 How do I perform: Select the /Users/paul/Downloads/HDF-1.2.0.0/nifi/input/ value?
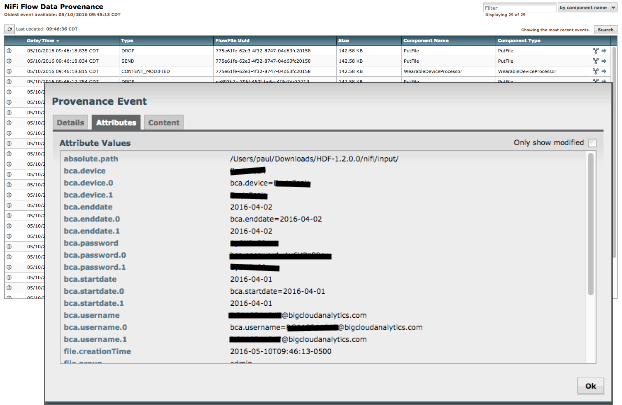pyautogui.click(x=314, y=159)
